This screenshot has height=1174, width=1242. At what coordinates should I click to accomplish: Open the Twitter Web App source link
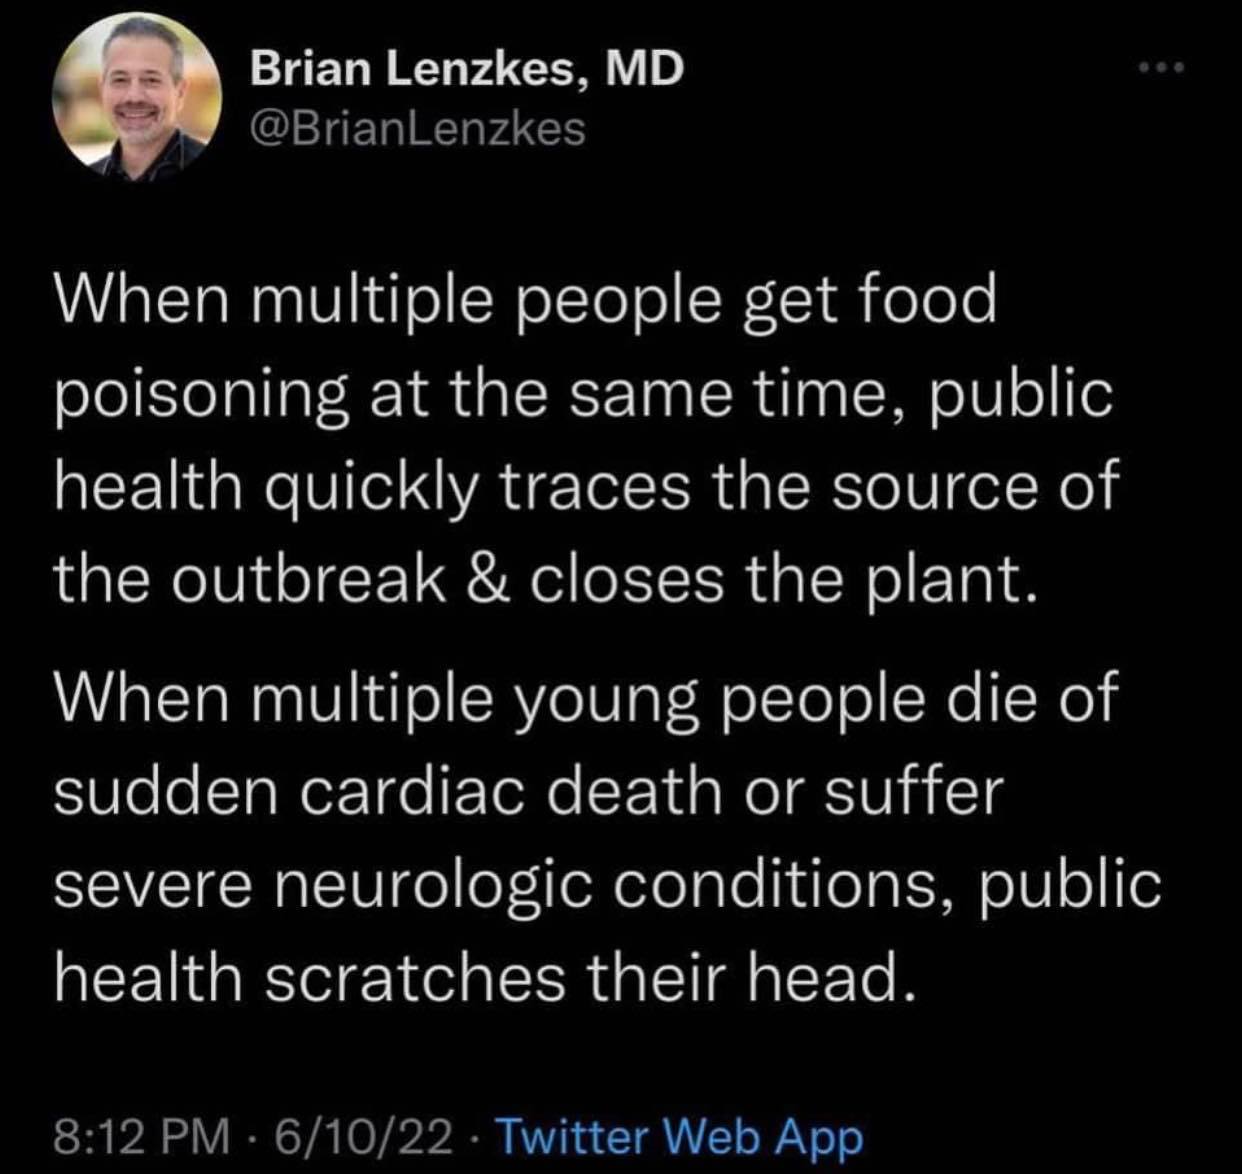(x=679, y=1137)
